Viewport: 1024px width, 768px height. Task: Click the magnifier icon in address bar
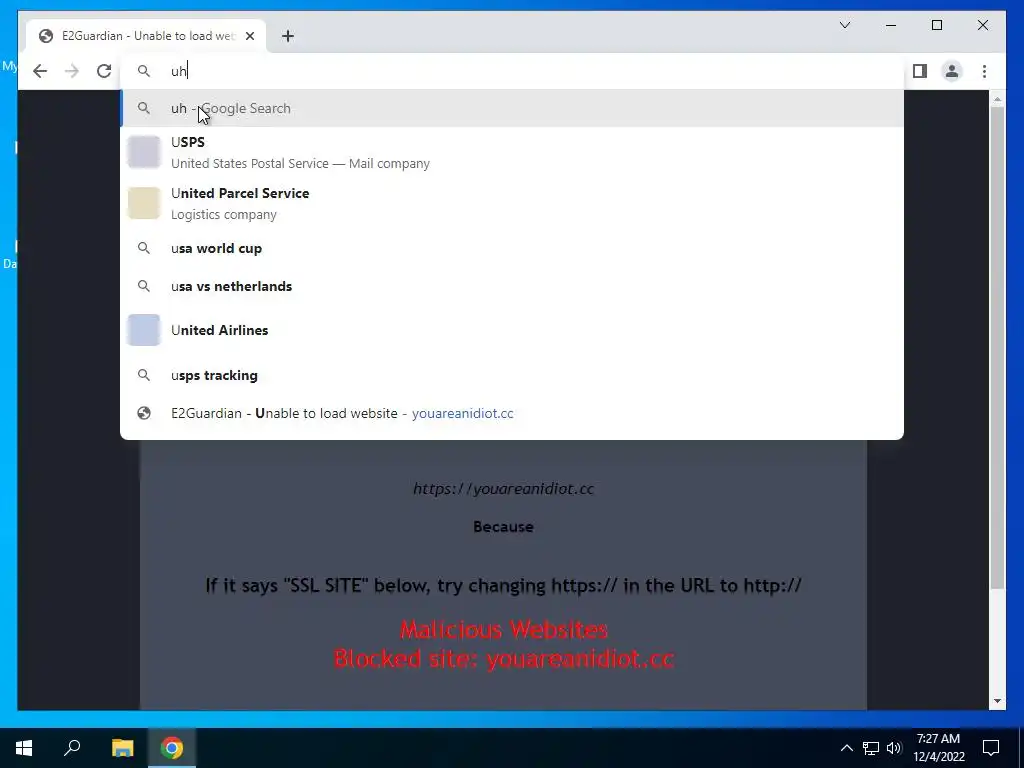click(x=144, y=71)
